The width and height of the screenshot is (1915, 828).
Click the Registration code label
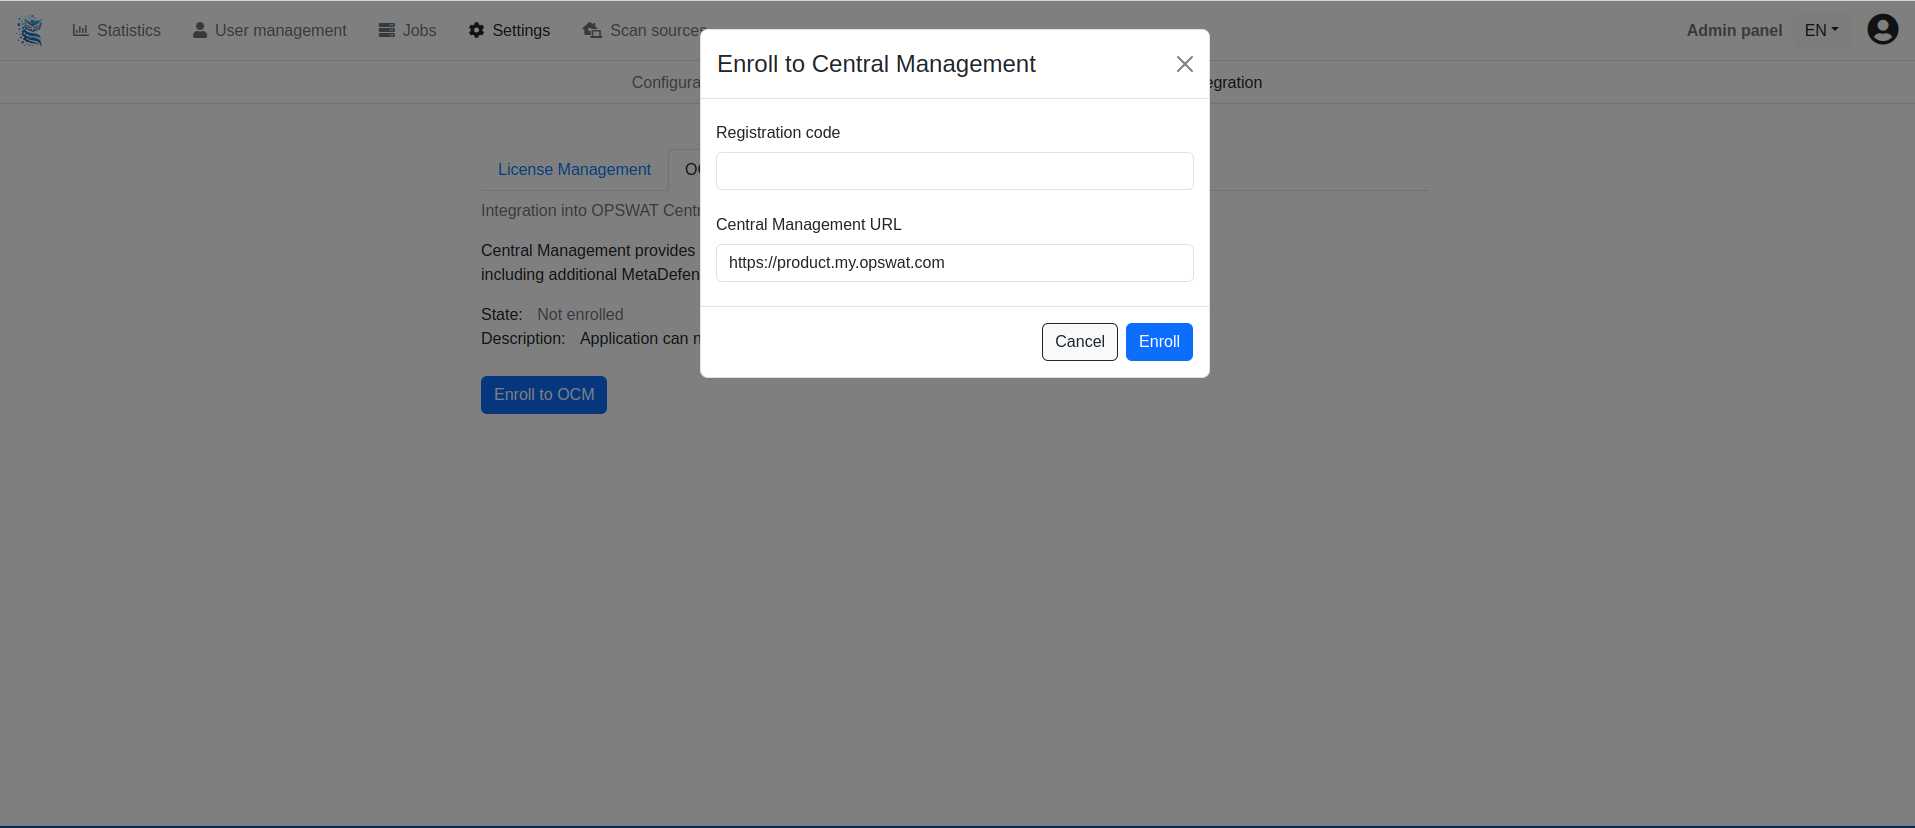(778, 132)
